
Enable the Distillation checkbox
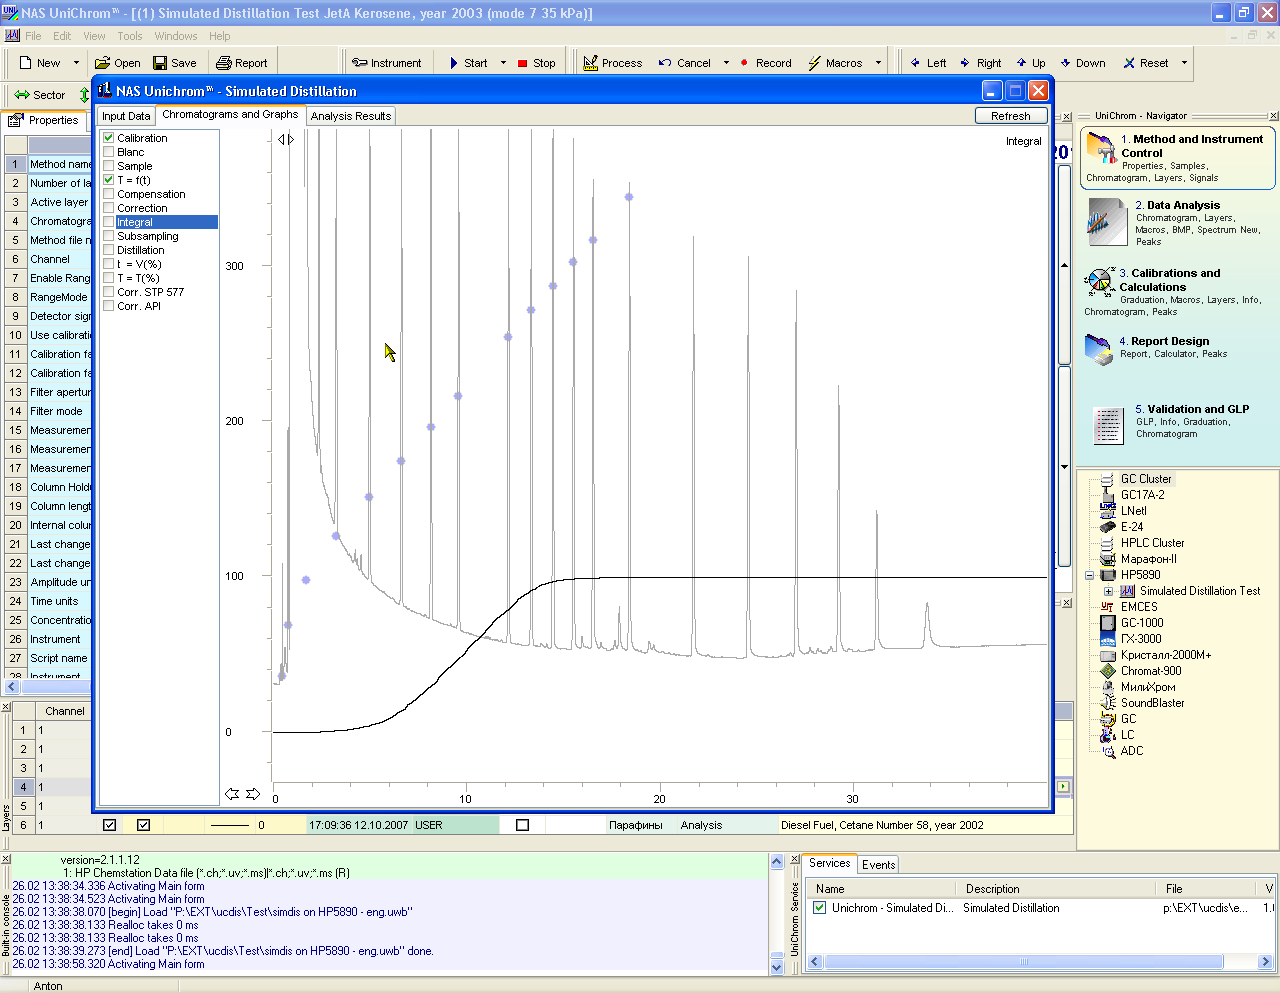coord(109,250)
